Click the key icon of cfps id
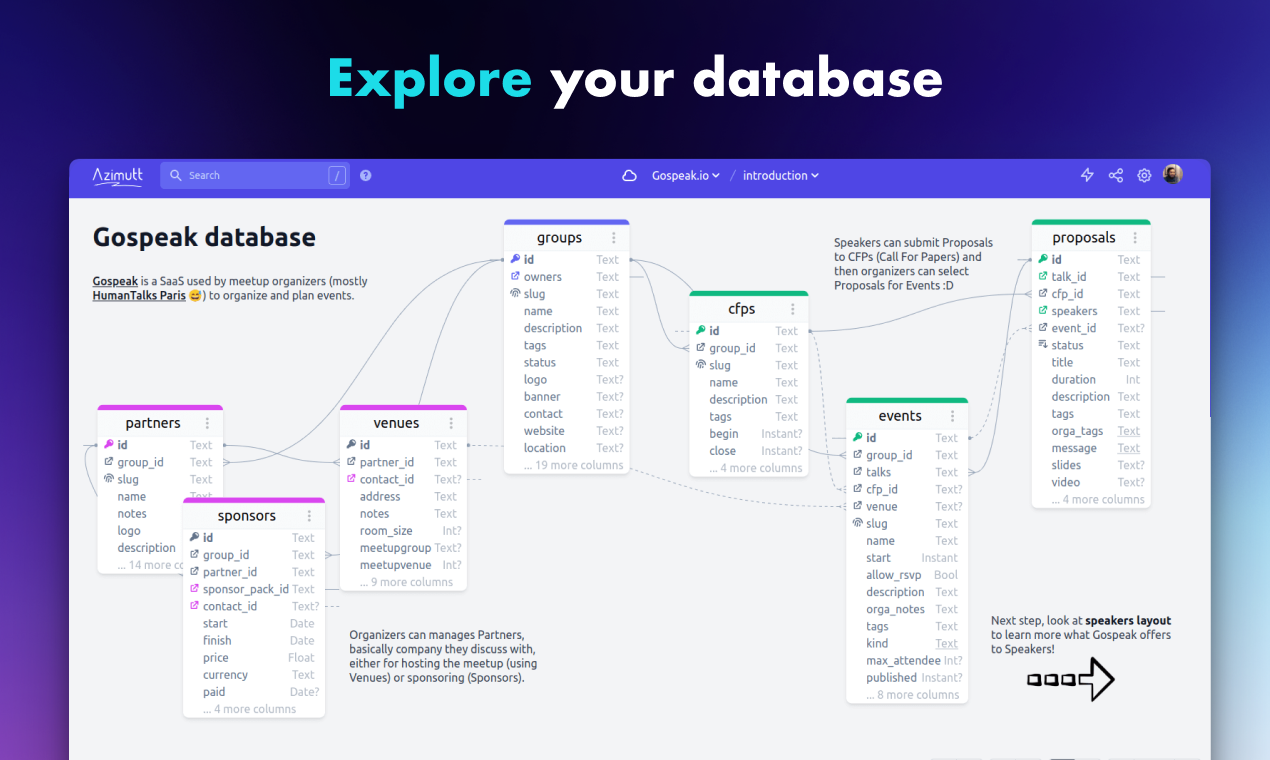The image size is (1270, 760). click(701, 330)
